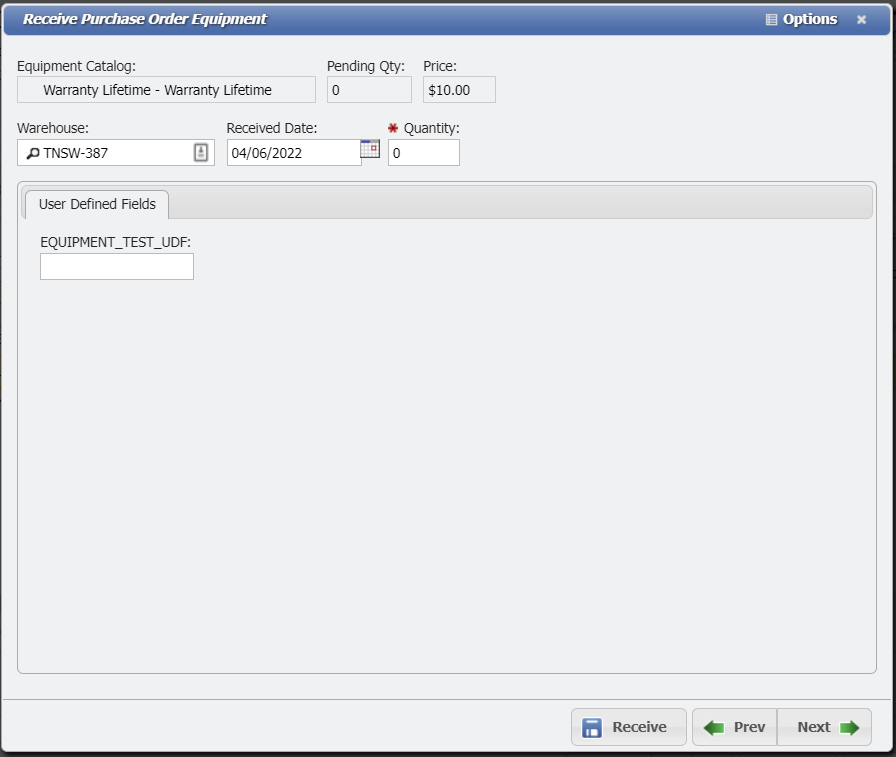Open the calendar picker for Received Date
The height and width of the screenshot is (757, 896).
pyautogui.click(x=369, y=147)
